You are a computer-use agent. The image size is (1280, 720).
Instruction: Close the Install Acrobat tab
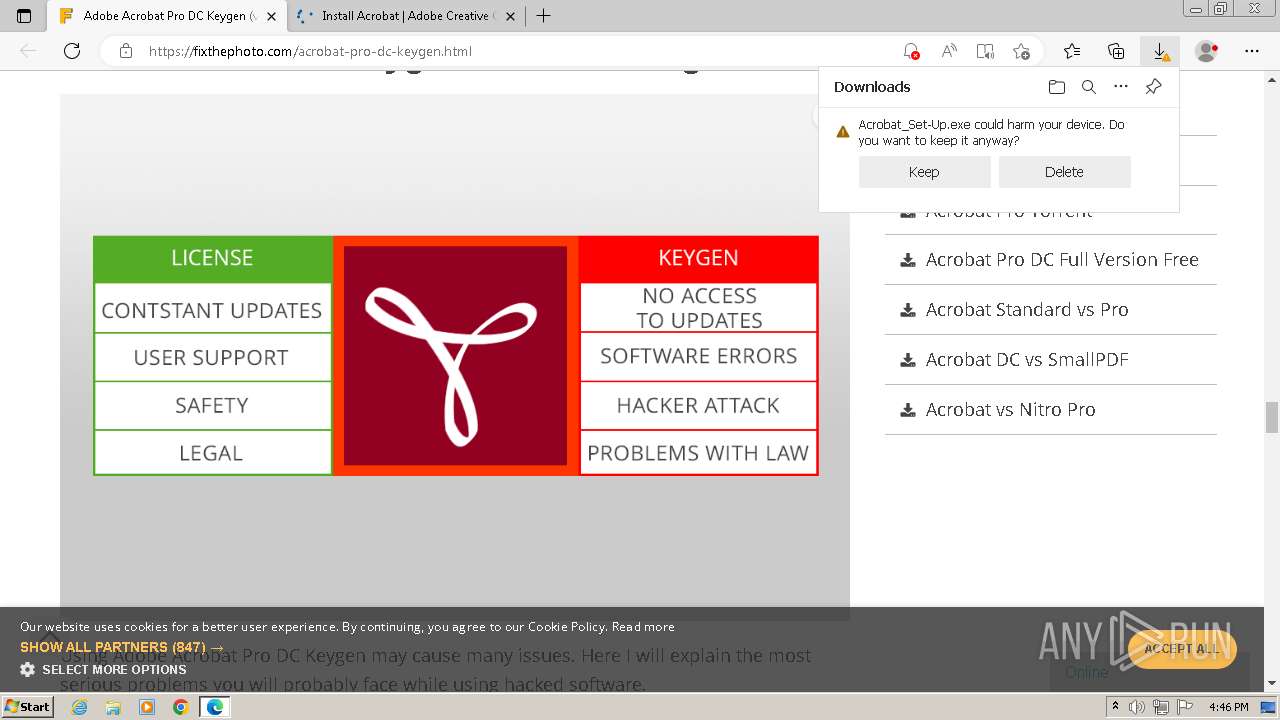[508, 16]
